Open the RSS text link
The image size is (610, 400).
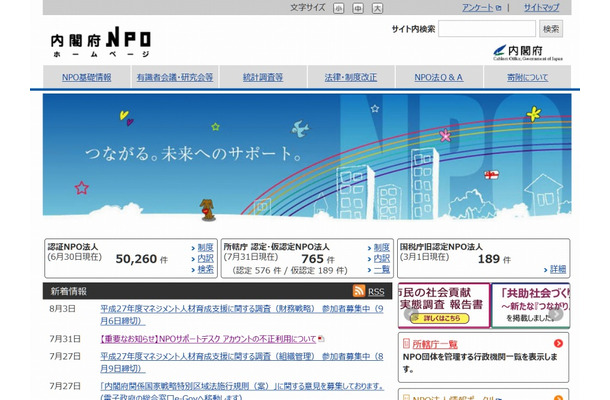[x=376, y=292]
